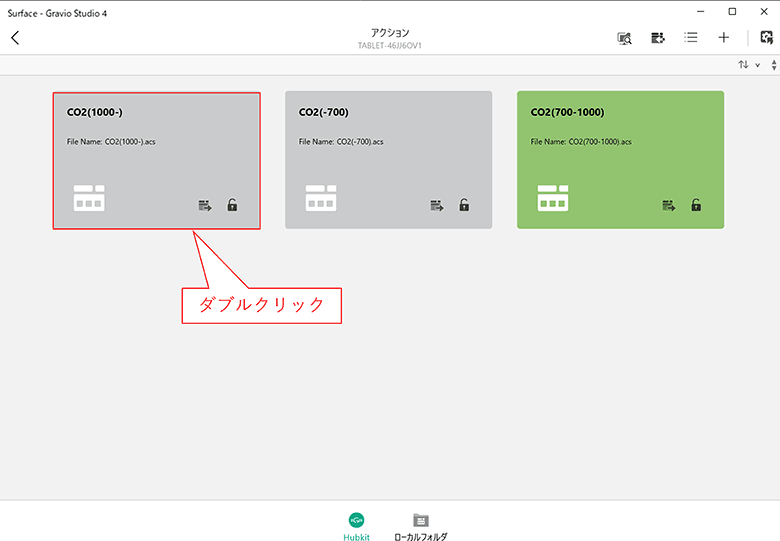Open the sort order dropdown chevron
This screenshot has width=780, height=541.
pos(758,65)
